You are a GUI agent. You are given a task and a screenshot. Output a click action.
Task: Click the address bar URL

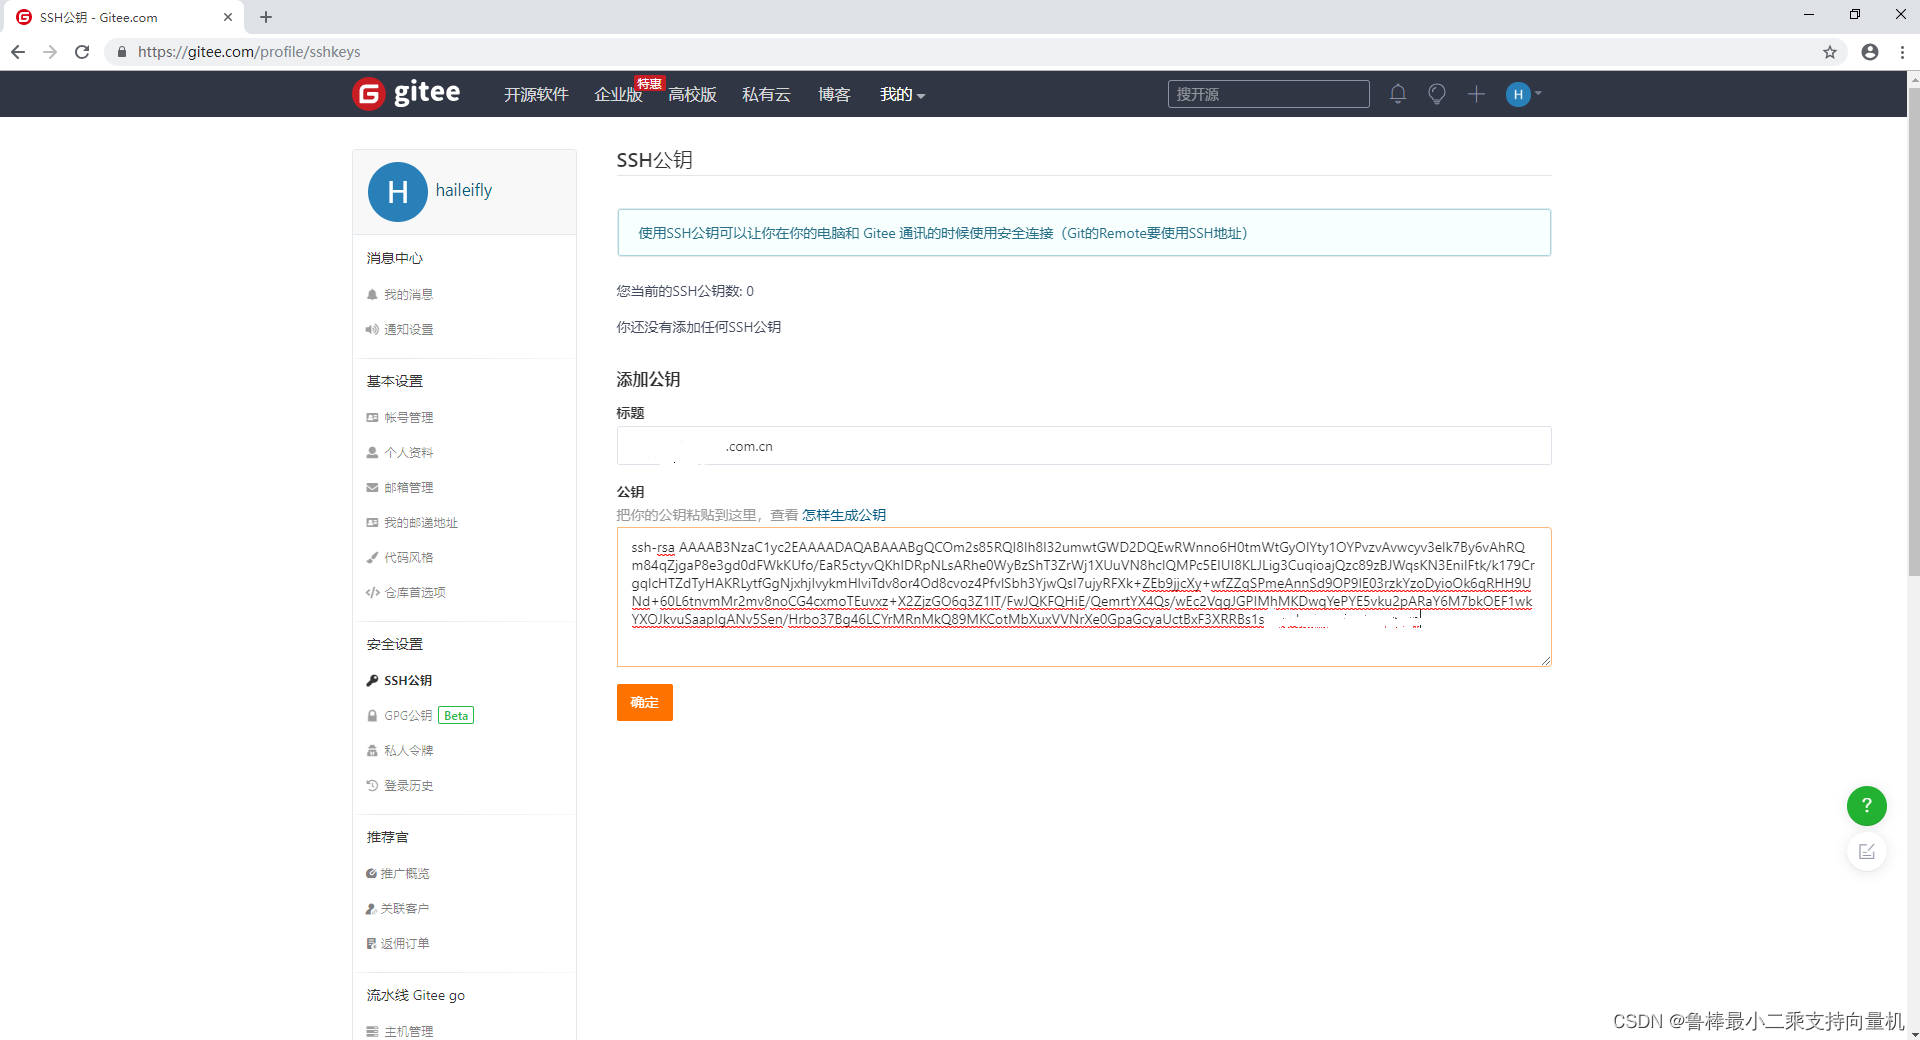click(249, 52)
